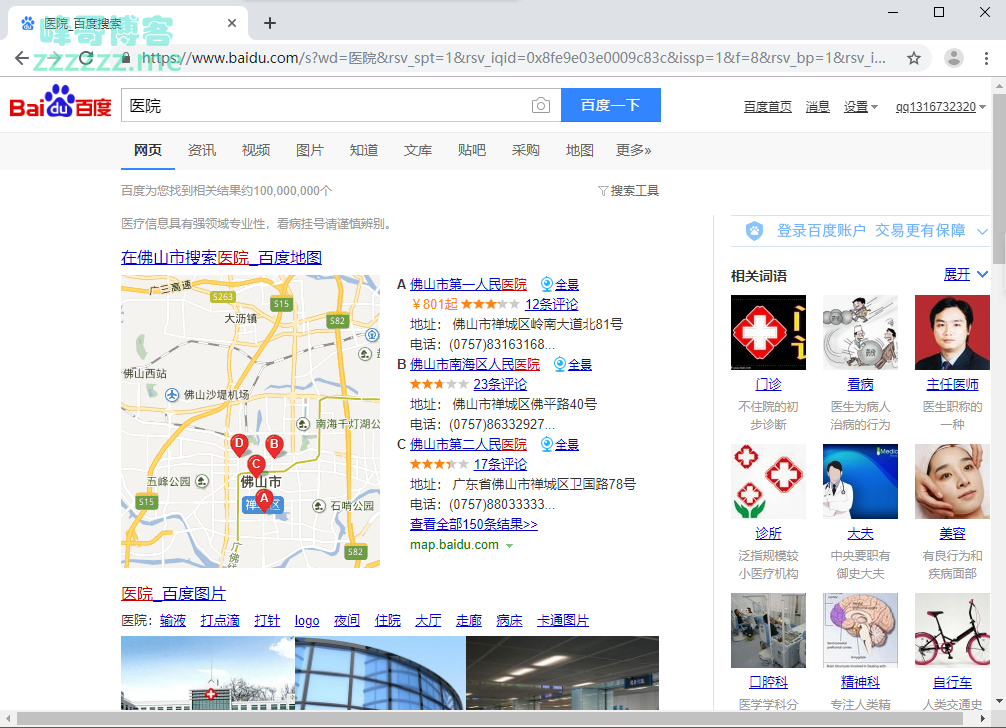Open the 佛山市第一人民医院 link
Image resolution: width=1006 pixels, height=728 pixels.
tap(468, 284)
